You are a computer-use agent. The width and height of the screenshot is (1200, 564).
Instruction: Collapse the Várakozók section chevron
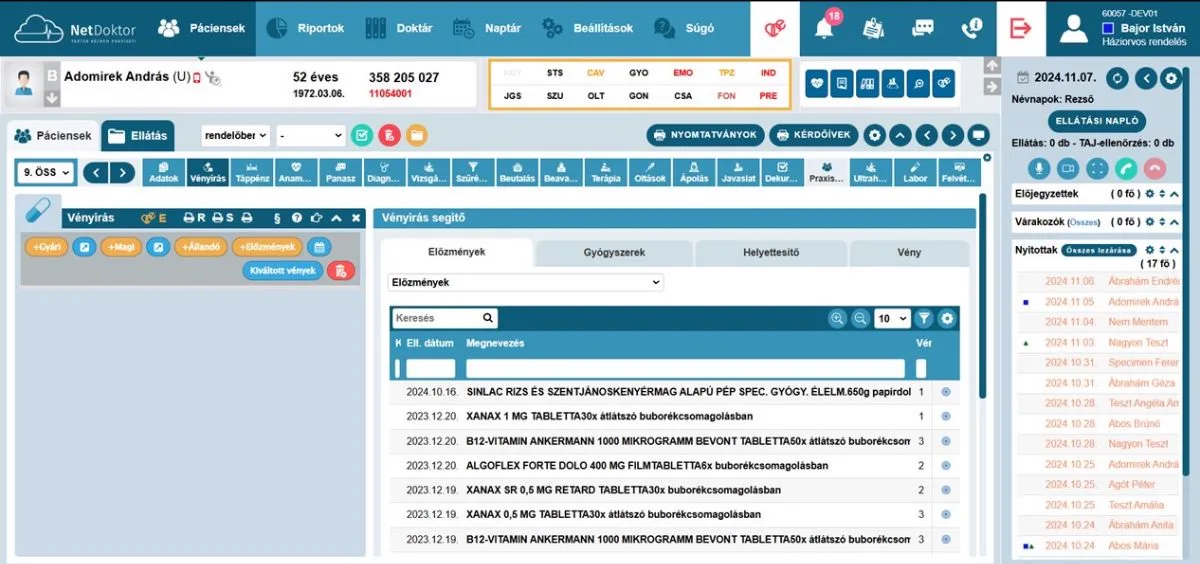click(1174, 221)
